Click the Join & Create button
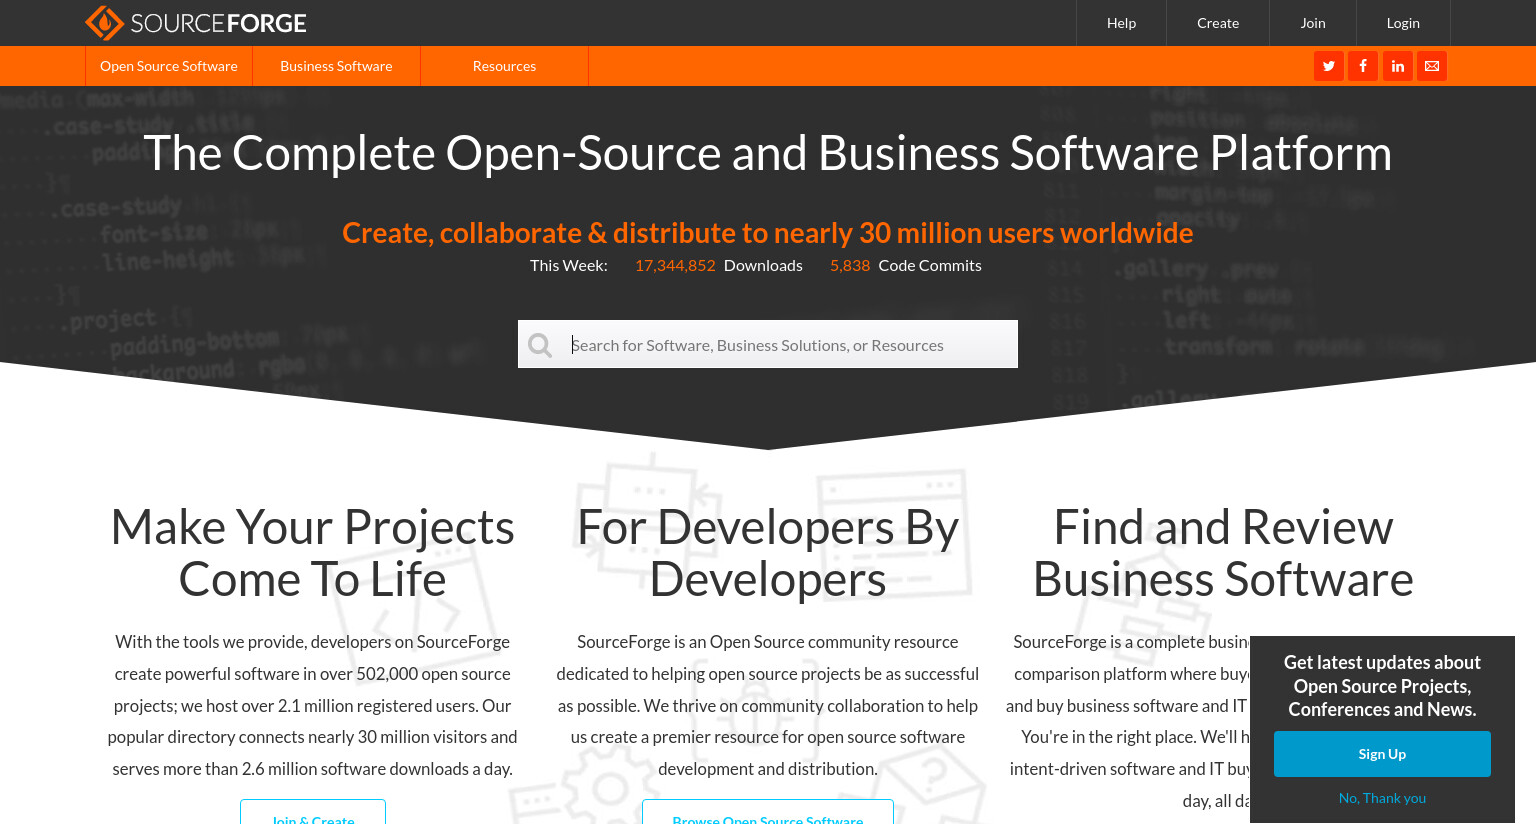Viewport: 1536px width, 824px height. (313, 813)
